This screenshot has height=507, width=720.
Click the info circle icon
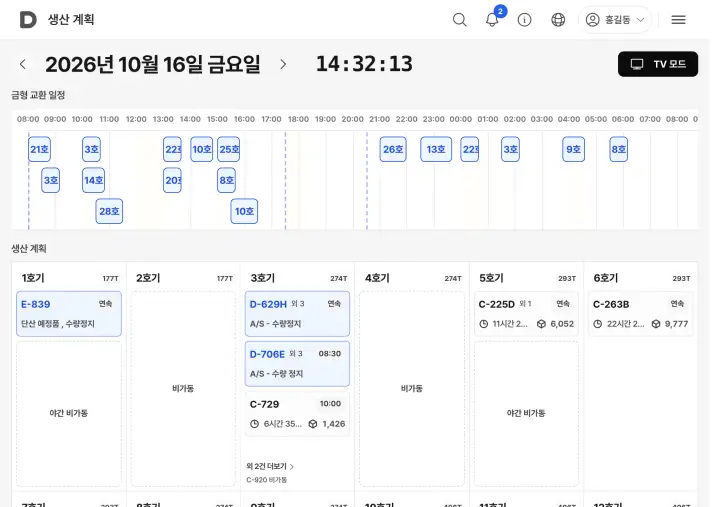click(524, 20)
